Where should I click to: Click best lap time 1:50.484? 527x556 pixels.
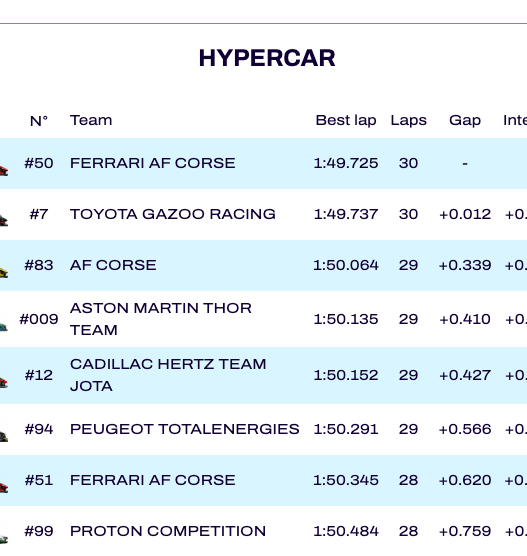346,531
